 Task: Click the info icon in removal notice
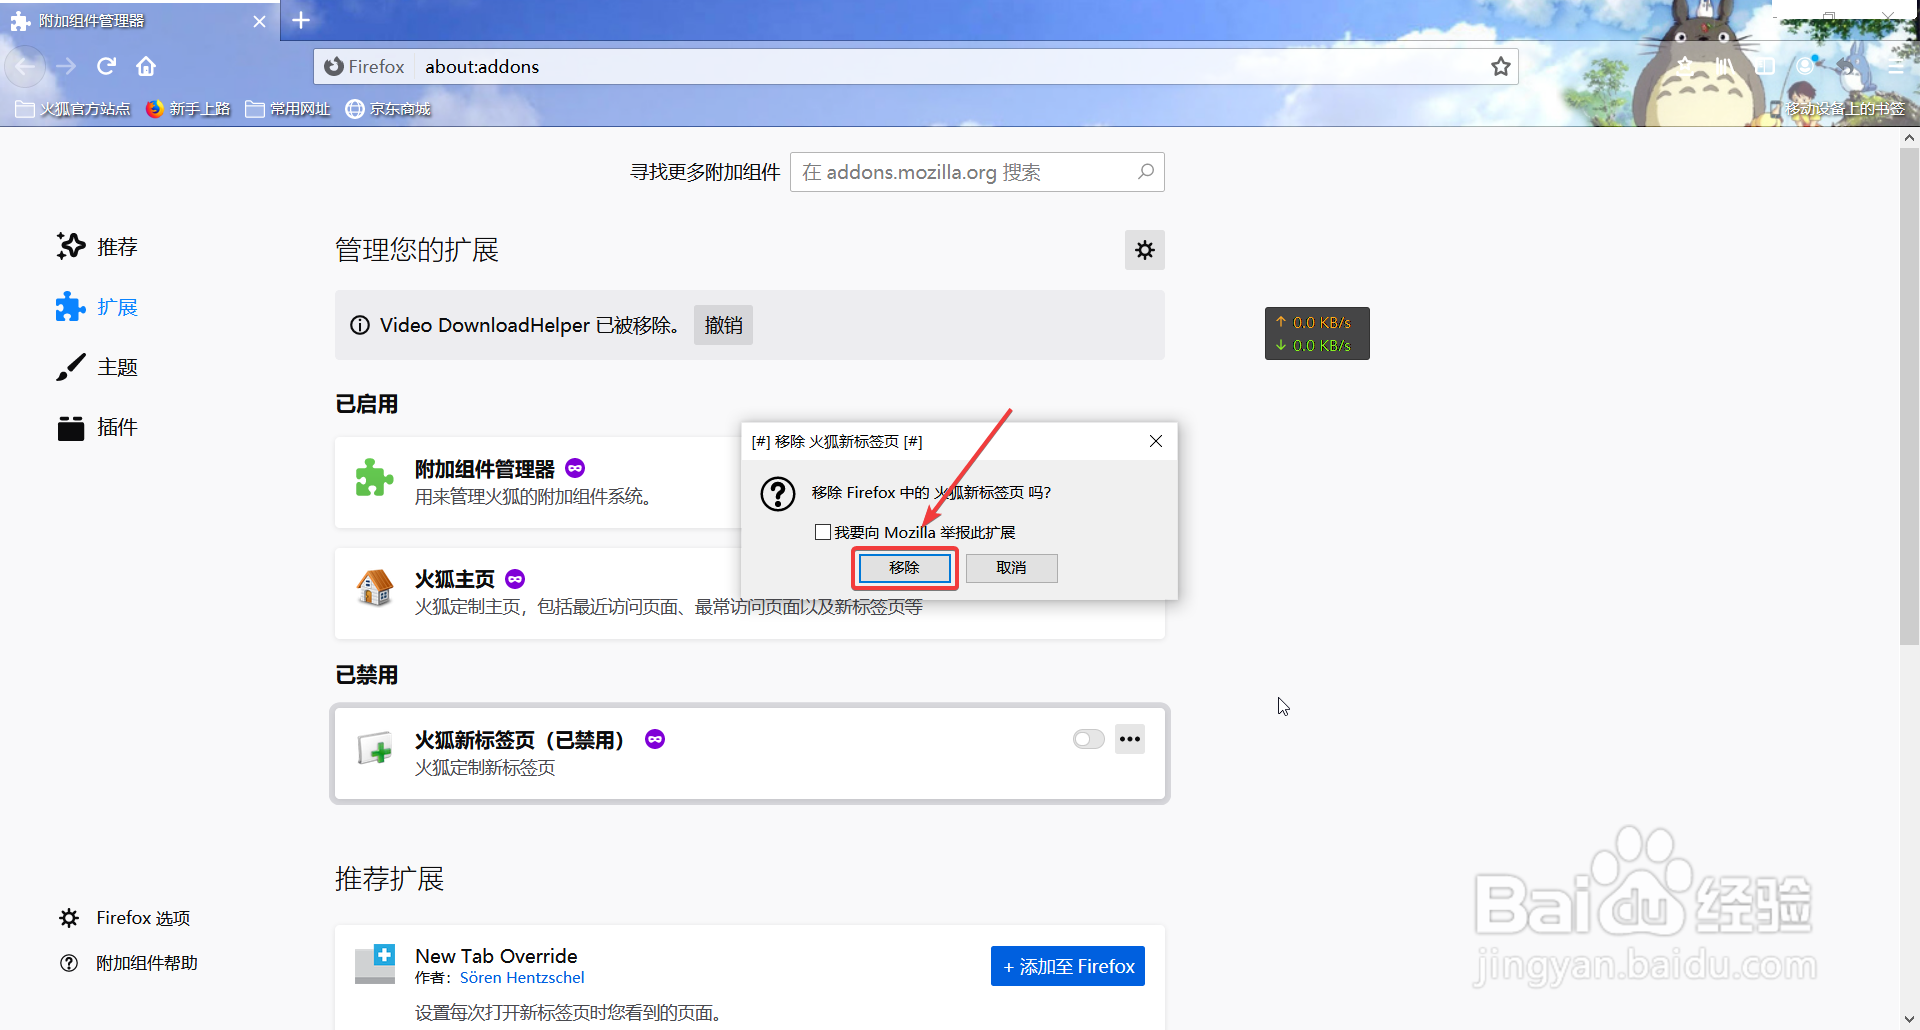pyautogui.click(x=360, y=325)
